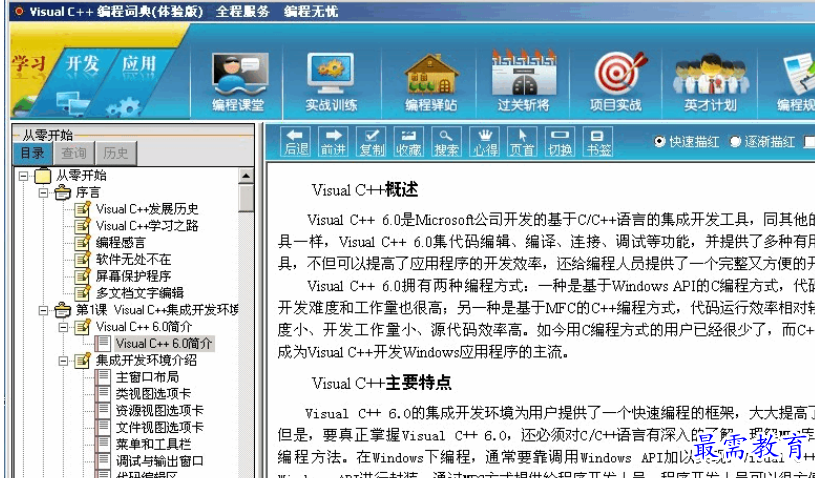Open Visual C++学习之路 tree item

point(147,226)
